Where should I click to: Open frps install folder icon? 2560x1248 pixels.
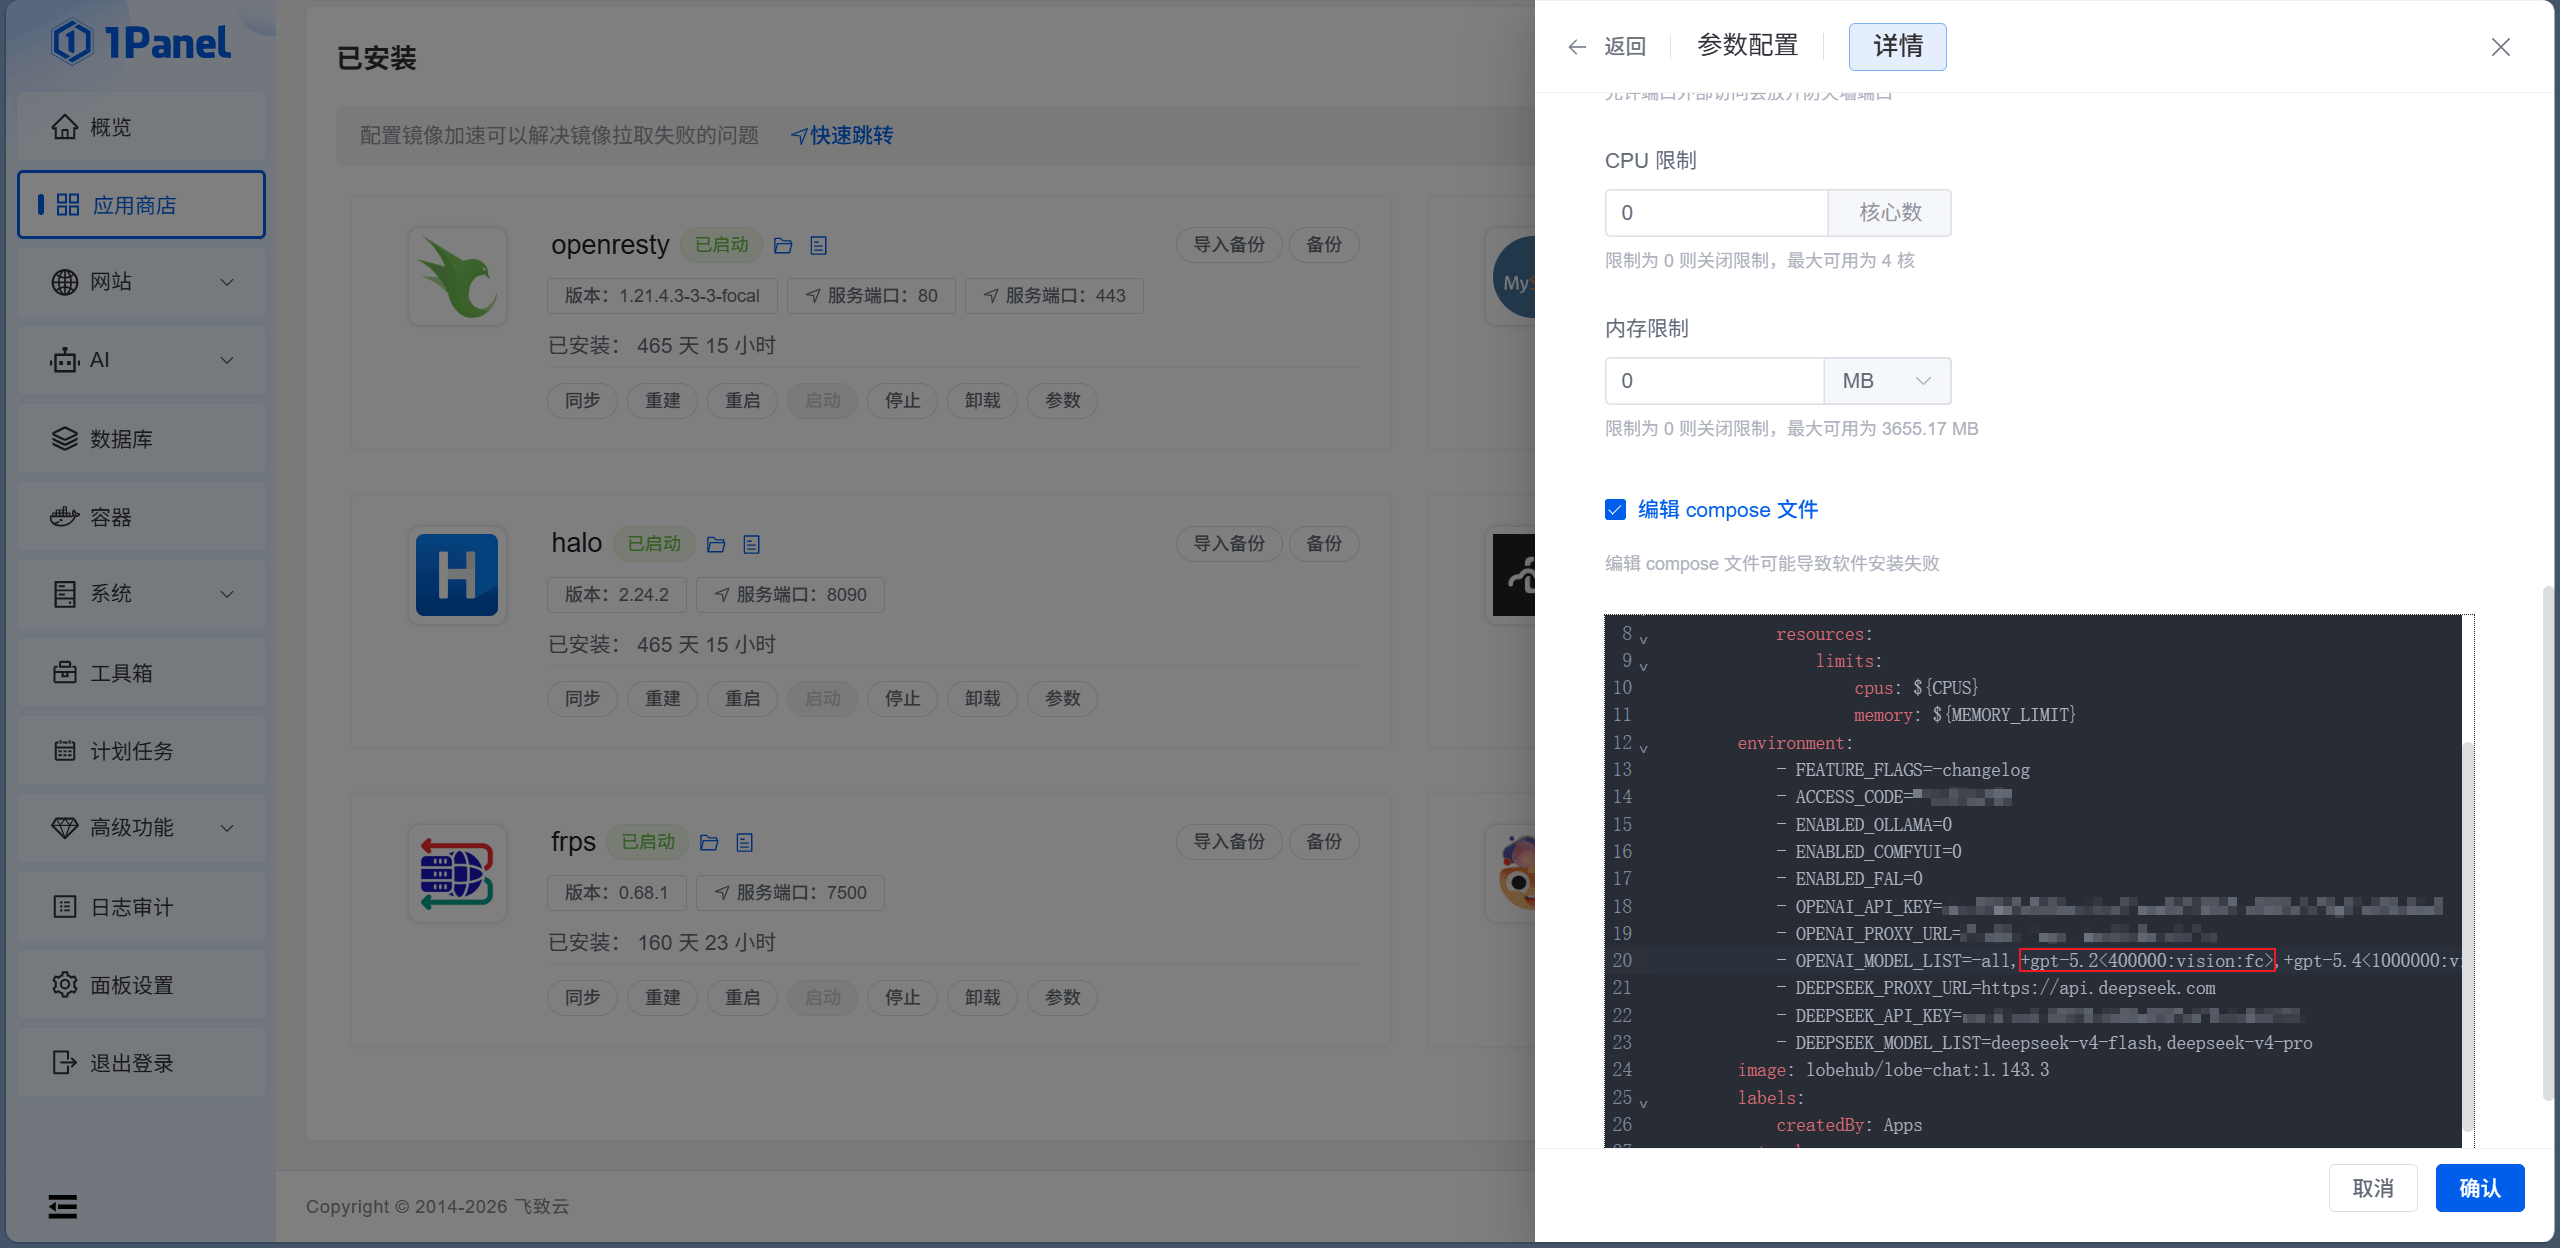pyautogui.click(x=709, y=842)
